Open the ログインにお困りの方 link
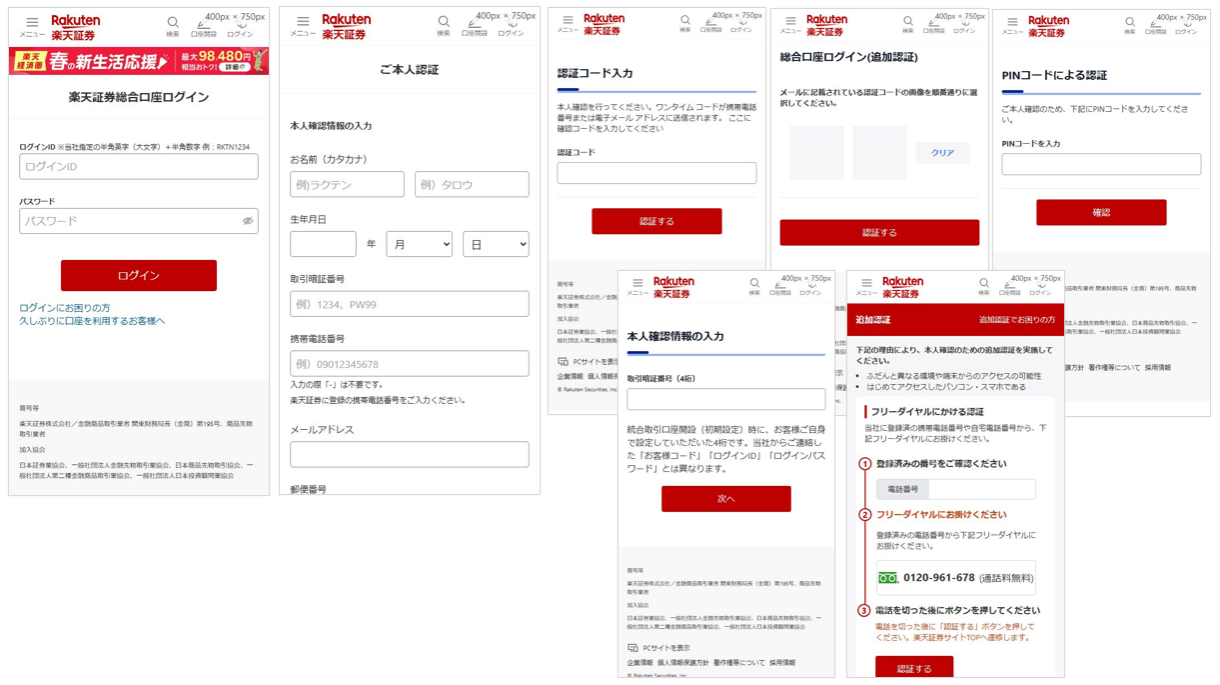Screen dimensions: 1220x685 coord(65,308)
